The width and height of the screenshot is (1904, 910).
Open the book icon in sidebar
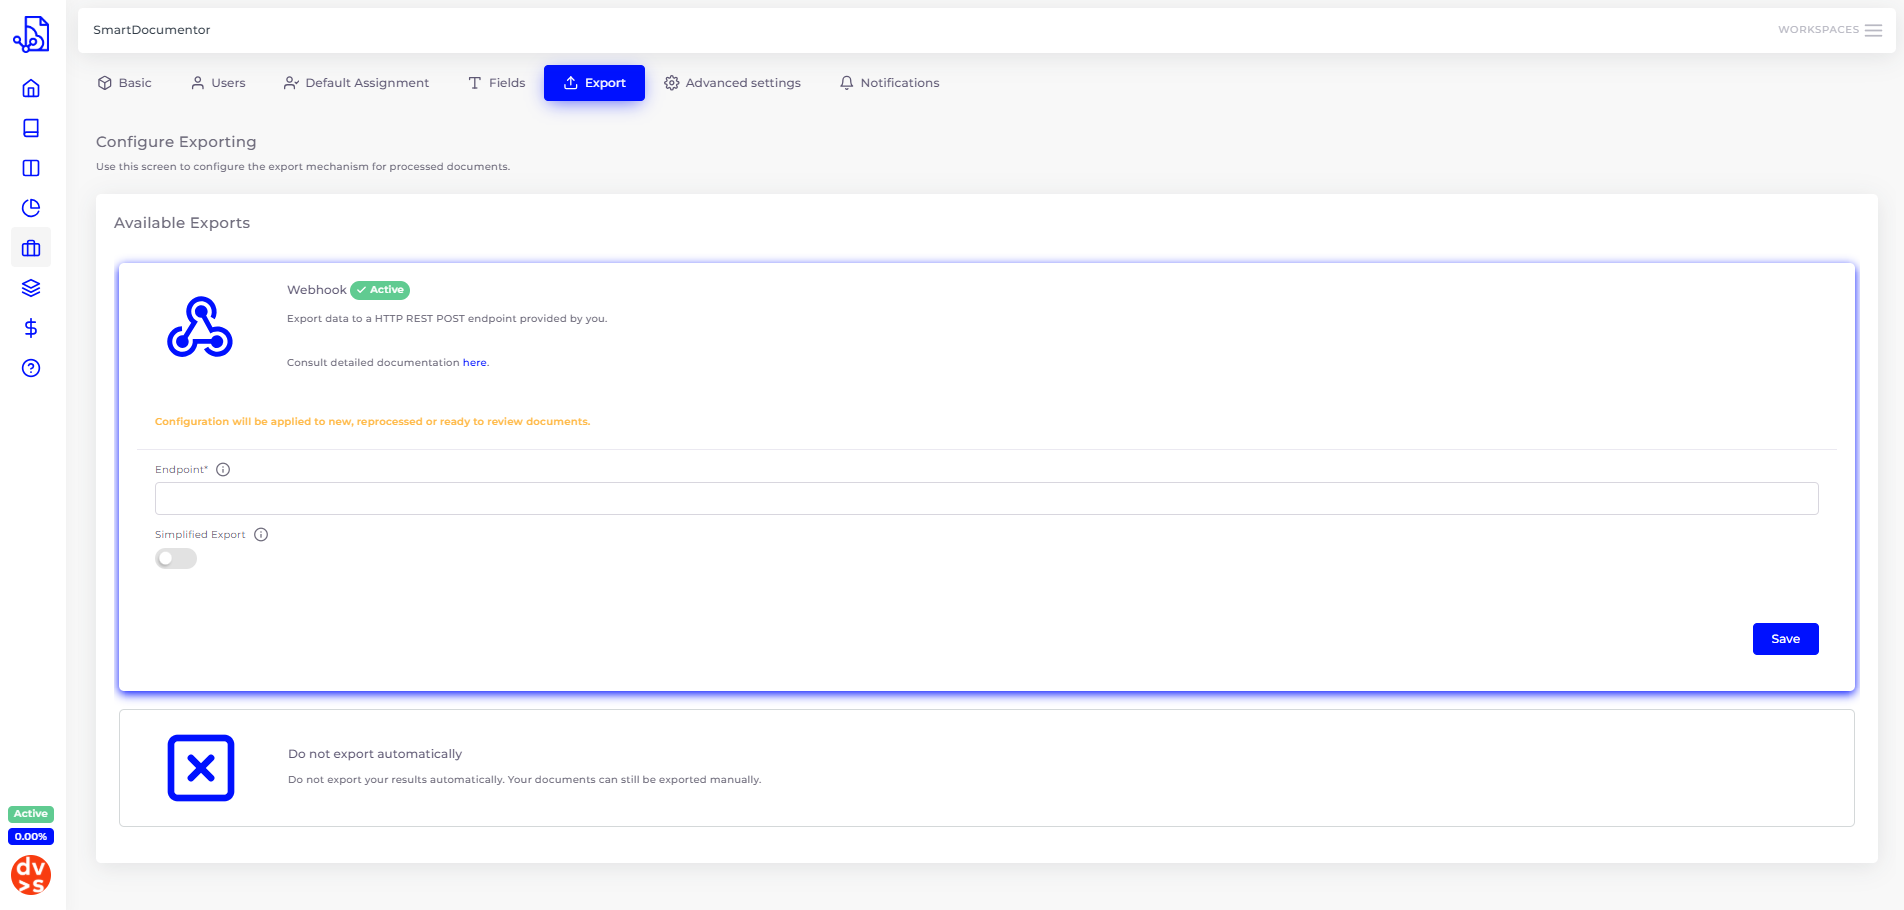click(x=31, y=128)
